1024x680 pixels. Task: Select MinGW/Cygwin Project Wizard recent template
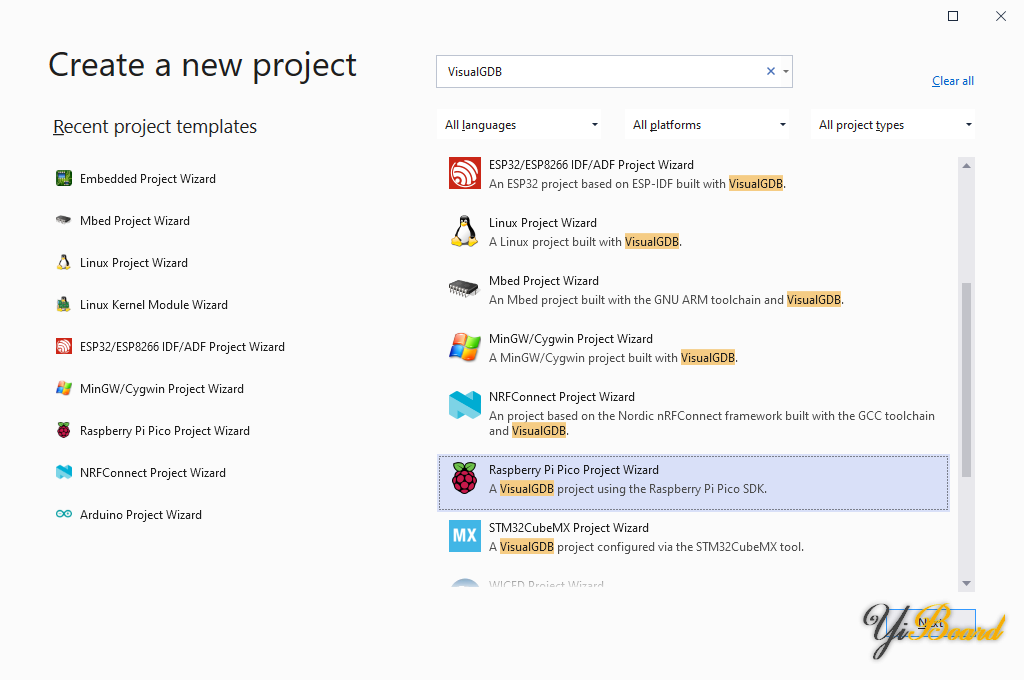(x=162, y=389)
